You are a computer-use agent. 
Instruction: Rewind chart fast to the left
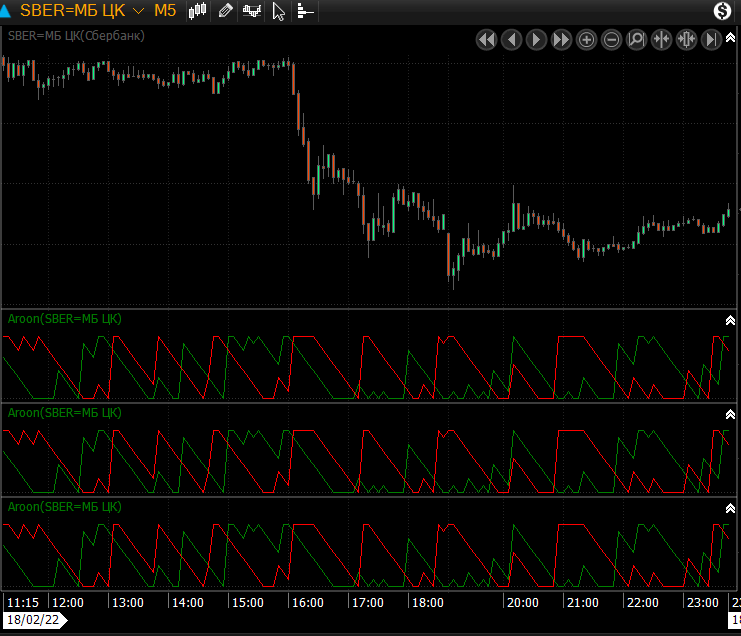tap(487, 40)
